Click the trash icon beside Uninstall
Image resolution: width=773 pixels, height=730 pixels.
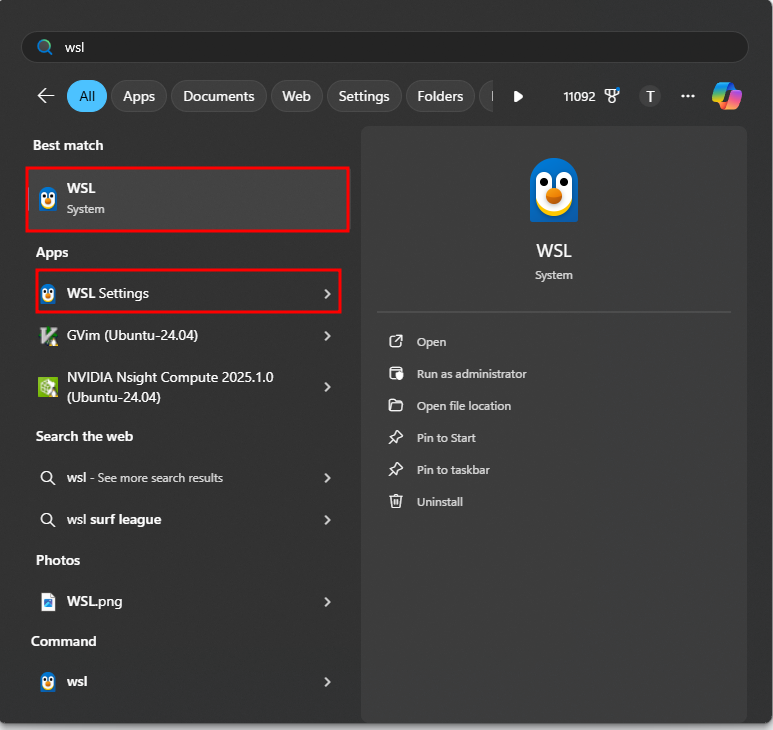pyautogui.click(x=396, y=501)
